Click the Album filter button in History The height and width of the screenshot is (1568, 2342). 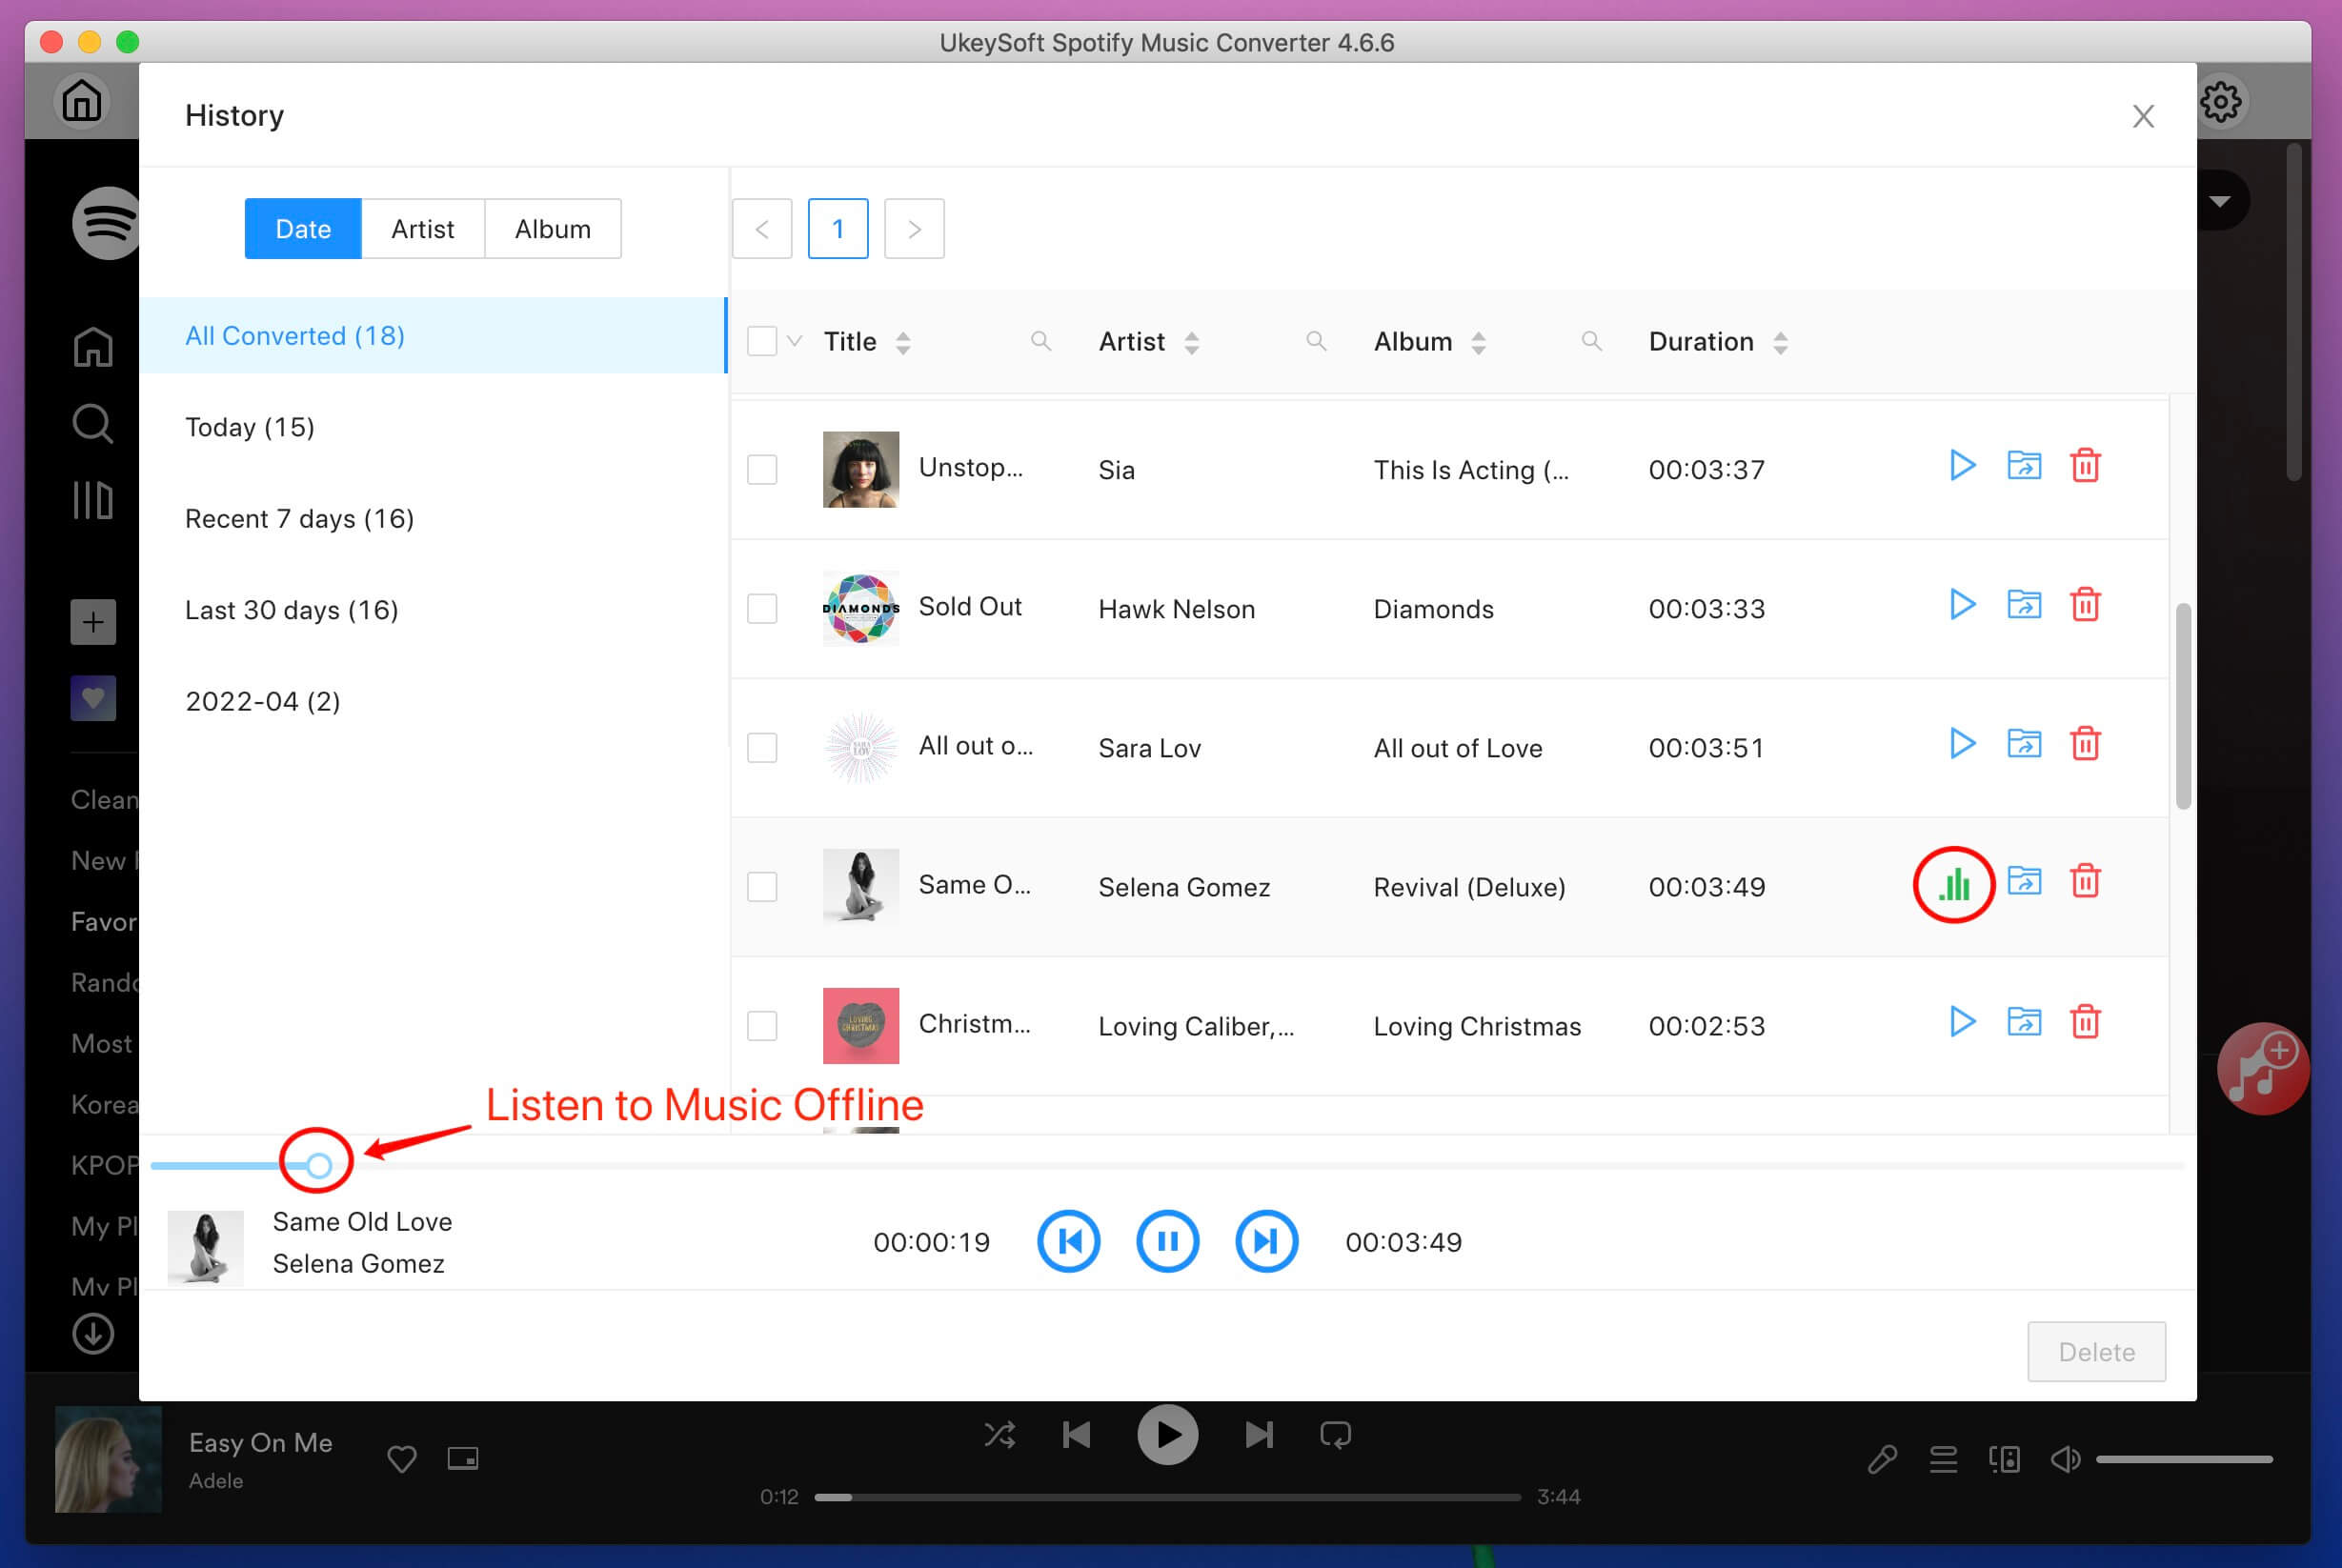click(552, 228)
